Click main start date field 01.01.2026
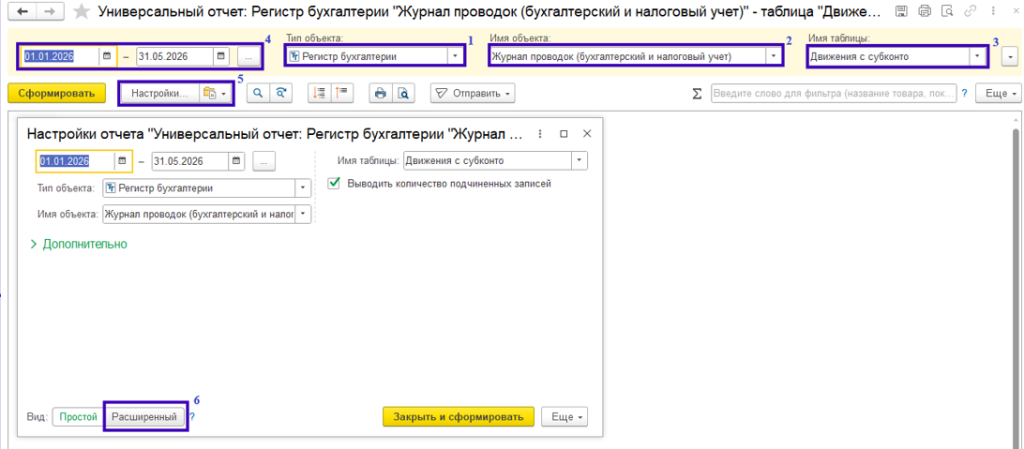The height and width of the screenshot is (449, 1024). click(x=61, y=57)
